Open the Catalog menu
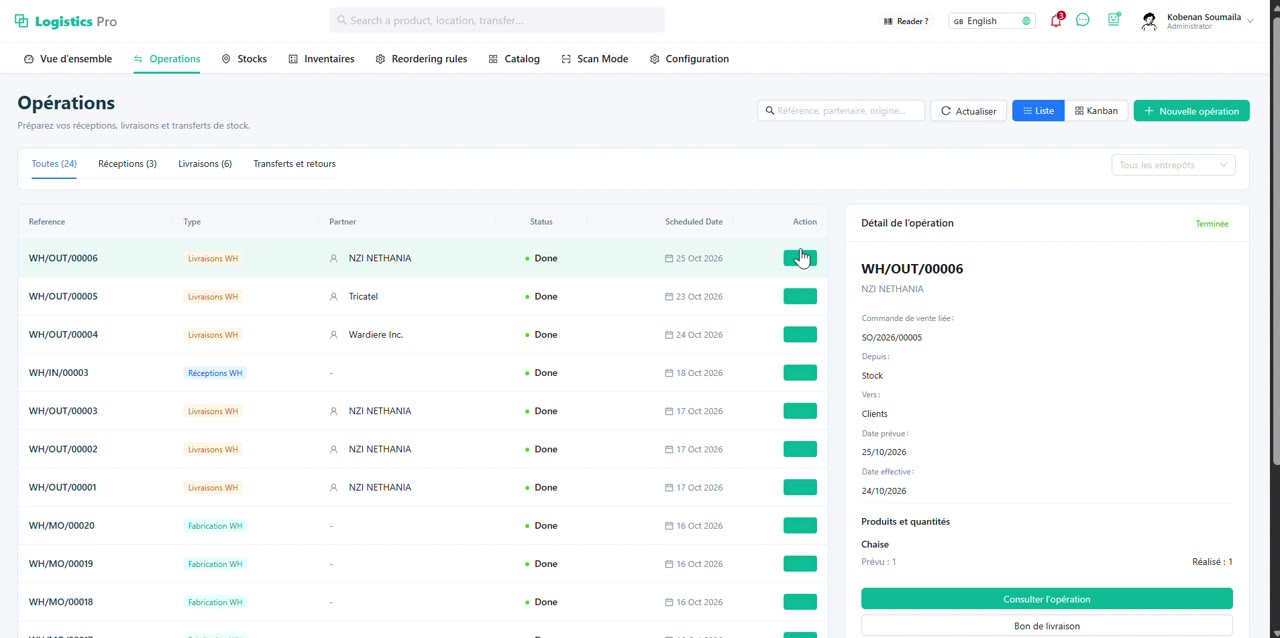 click(514, 59)
